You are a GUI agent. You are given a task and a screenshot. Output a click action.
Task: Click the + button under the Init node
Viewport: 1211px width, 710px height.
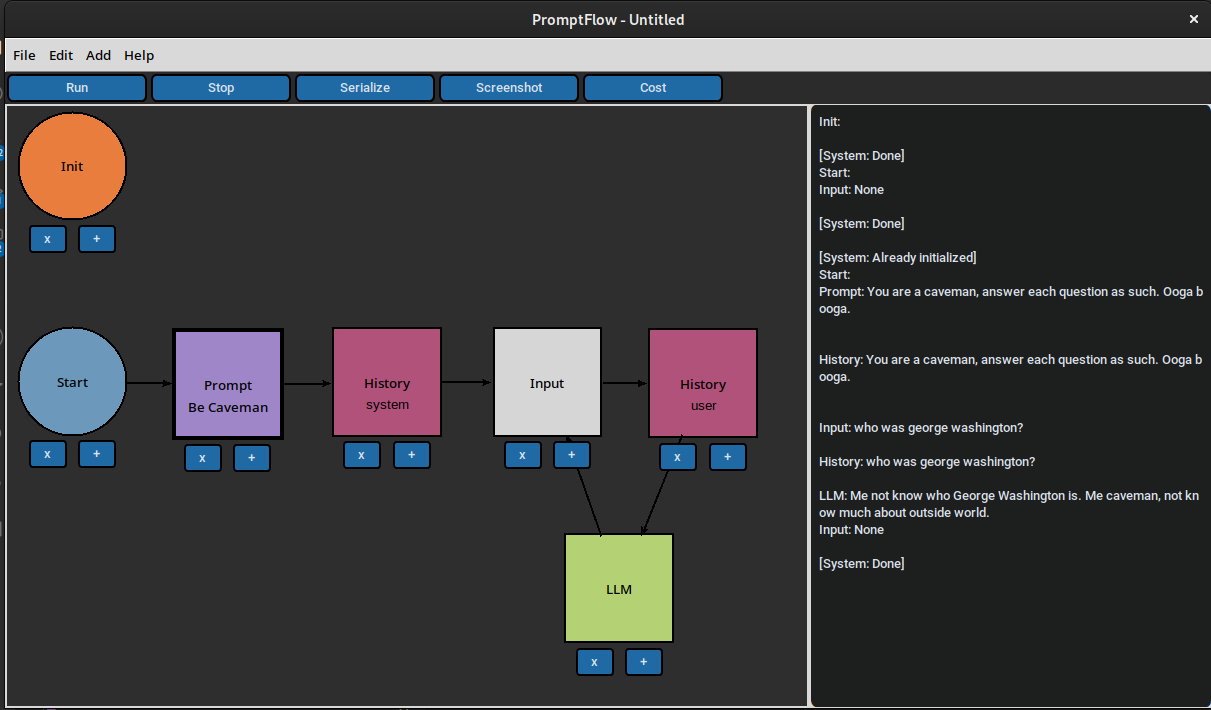click(x=97, y=239)
